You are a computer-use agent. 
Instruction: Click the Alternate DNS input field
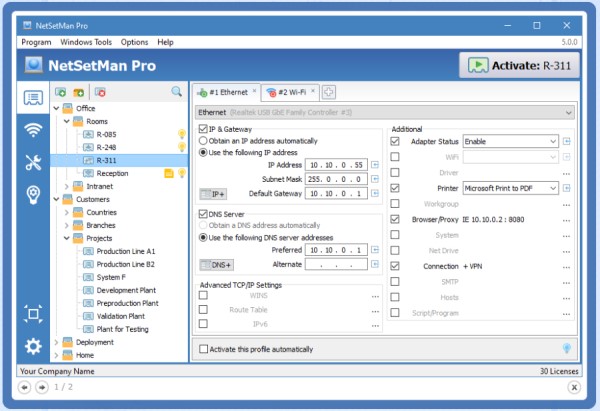[x=336, y=264]
